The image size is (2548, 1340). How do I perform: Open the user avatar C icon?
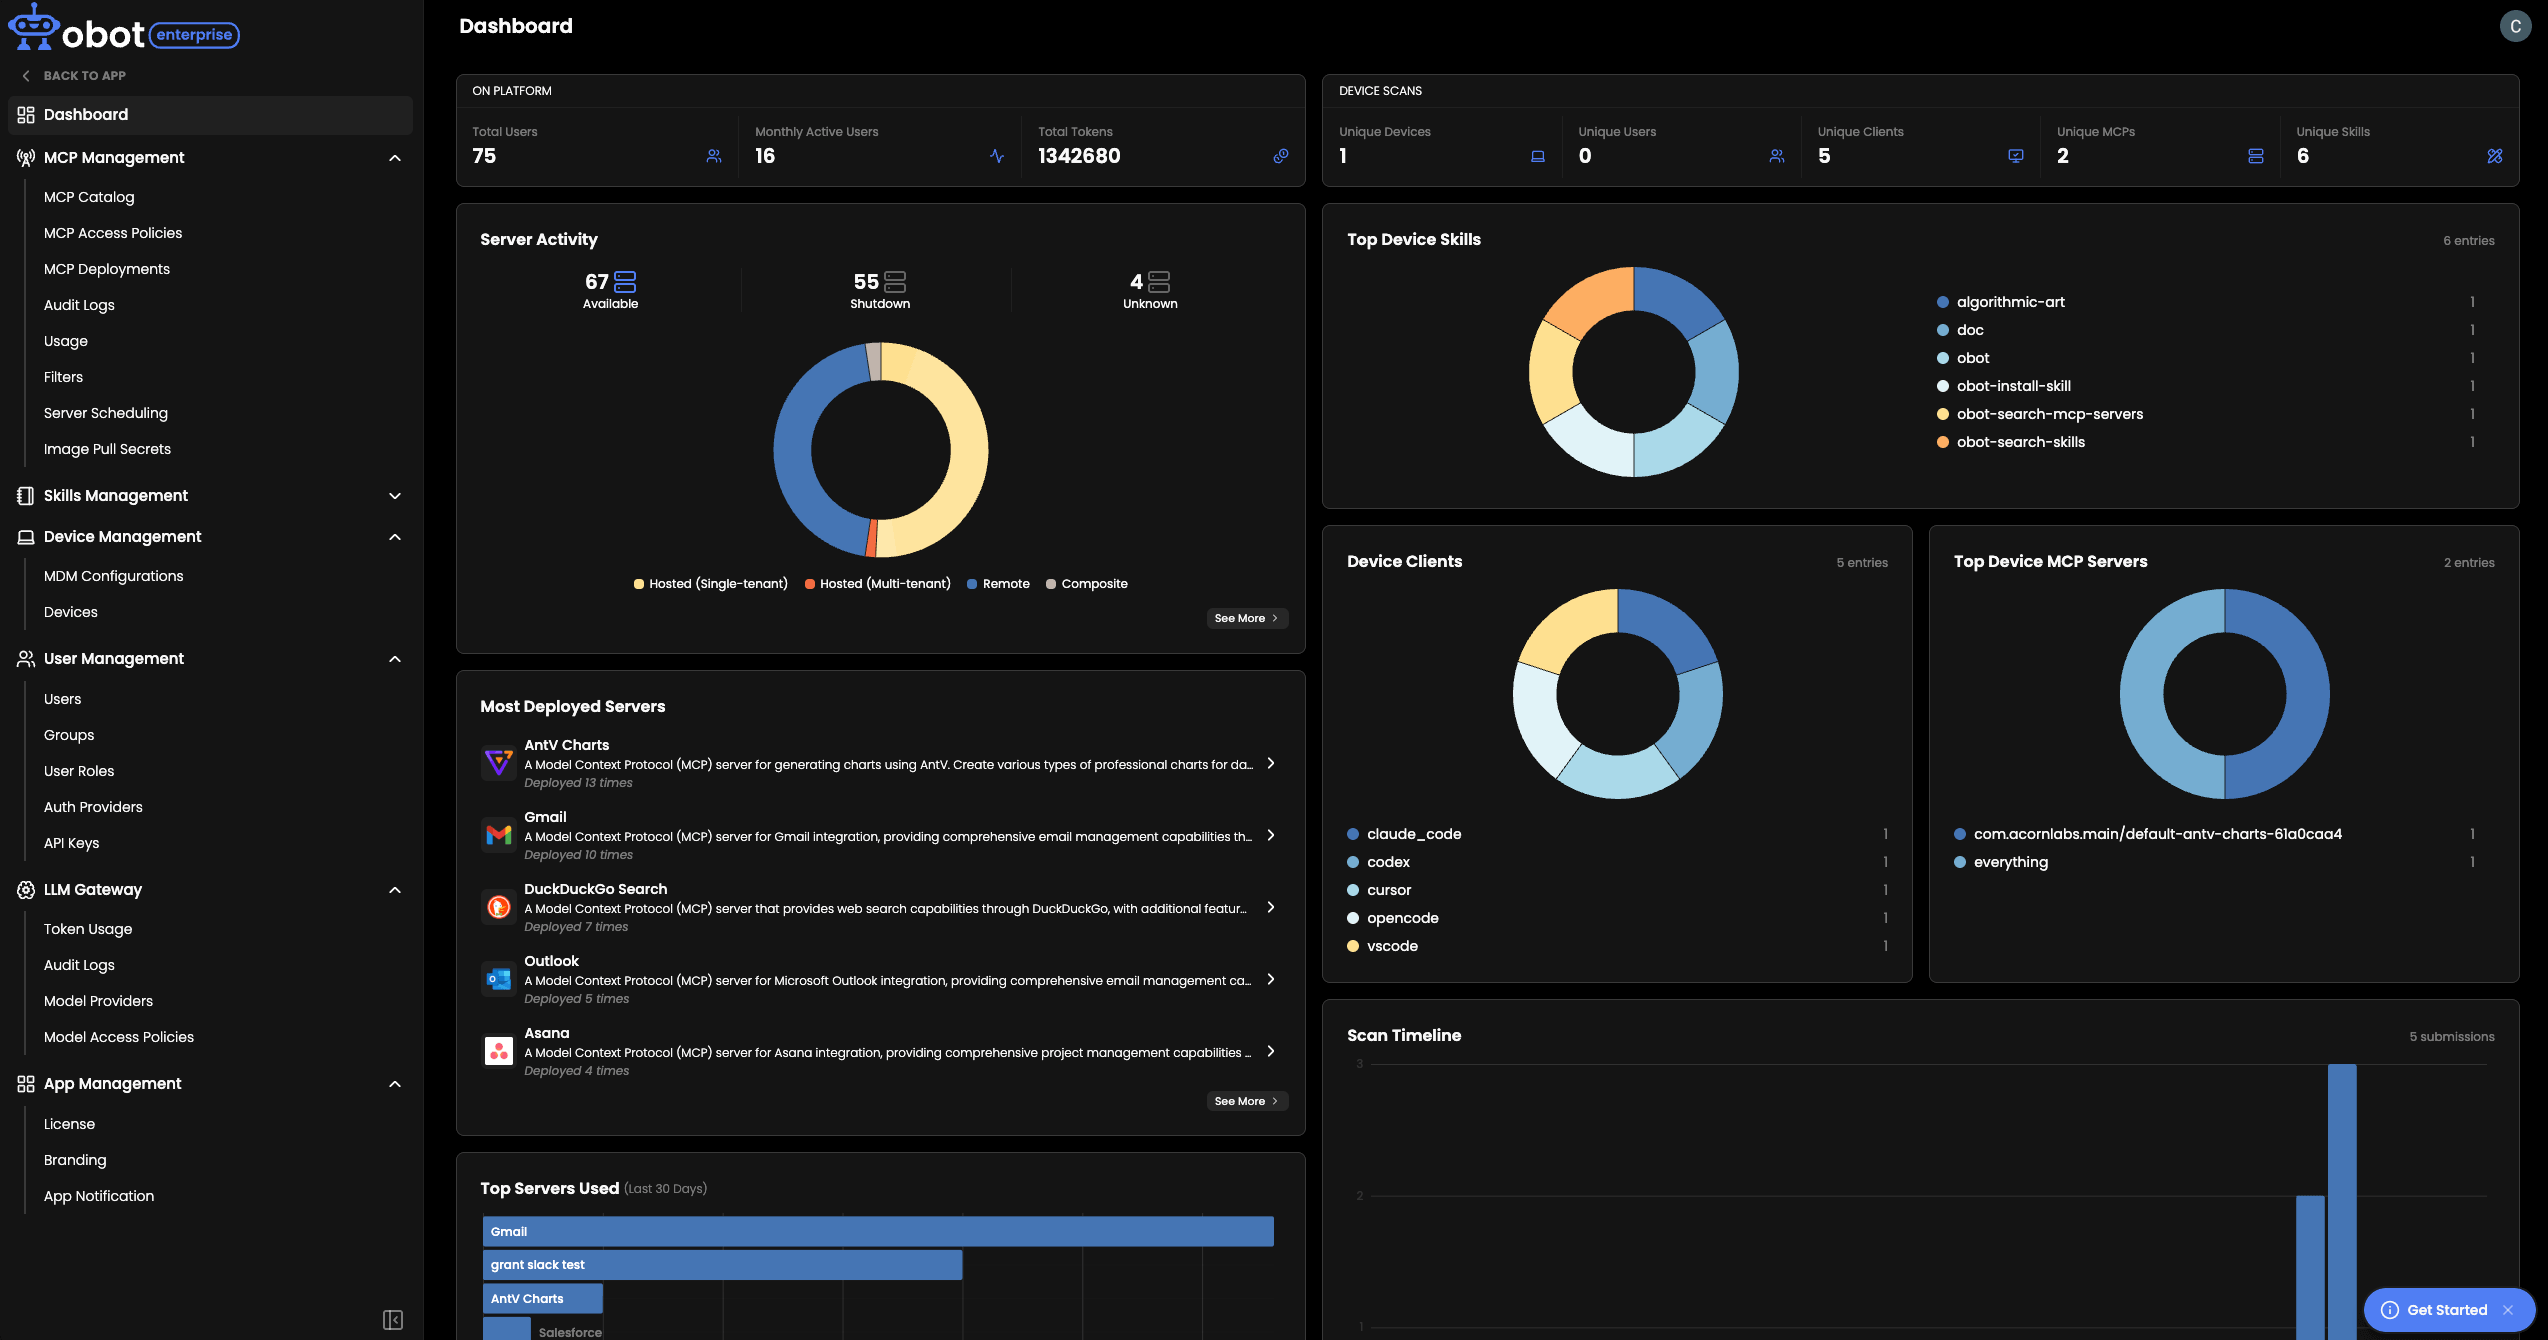(2516, 27)
